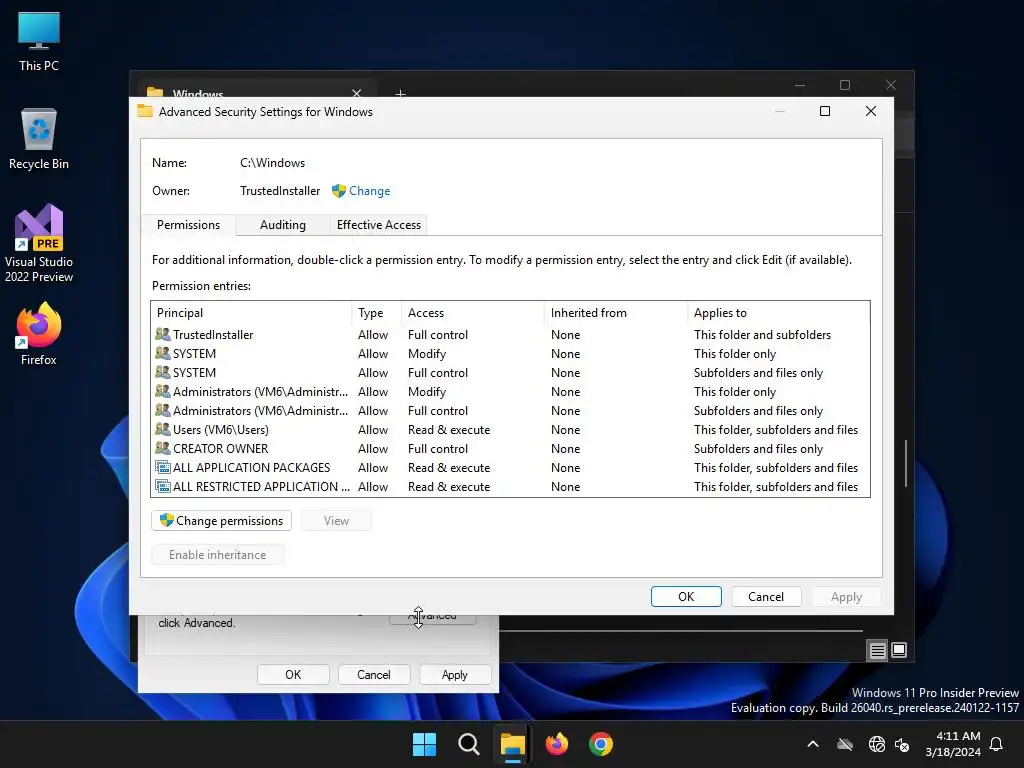Select SYSTEM entry with Full control
This screenshot has width=1024, height=768.
[510, 372]
